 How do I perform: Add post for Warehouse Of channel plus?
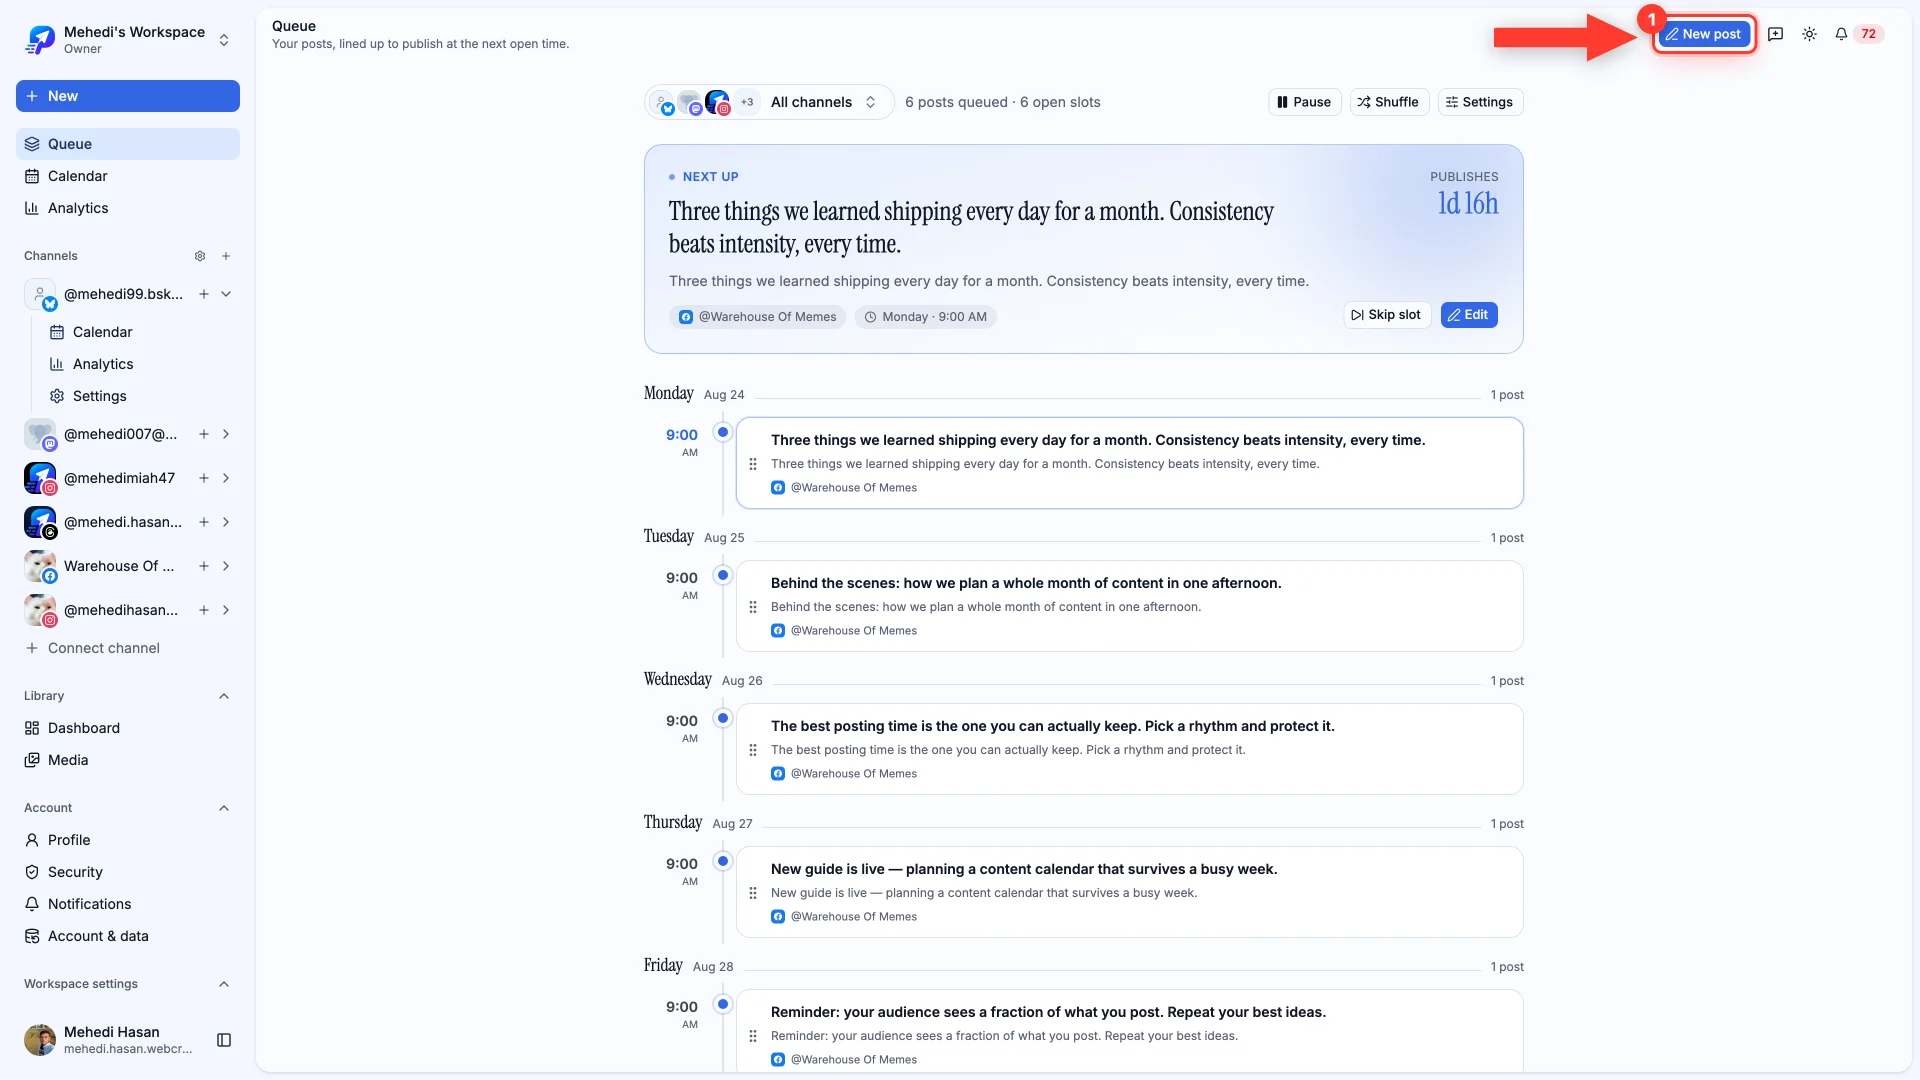tap(204, 566)
